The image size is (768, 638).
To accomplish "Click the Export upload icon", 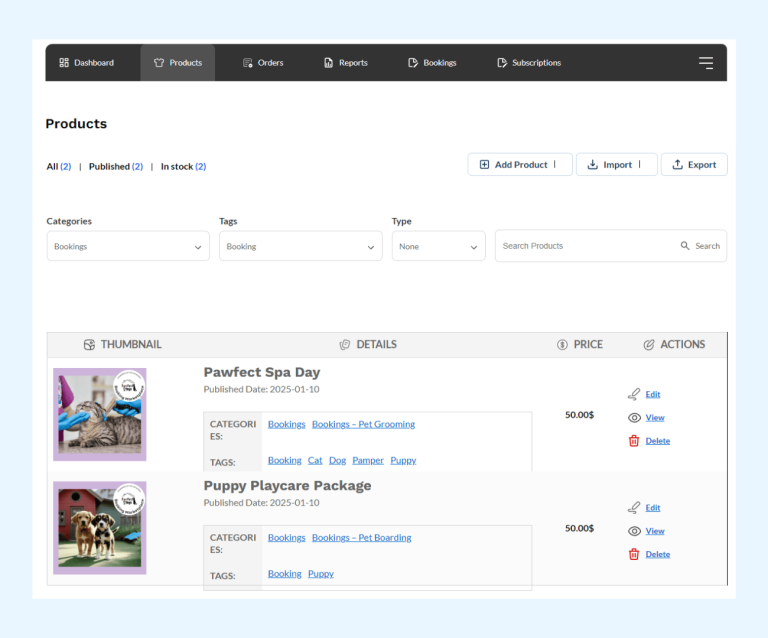I will pyautogui.click(x=677, y=165).
